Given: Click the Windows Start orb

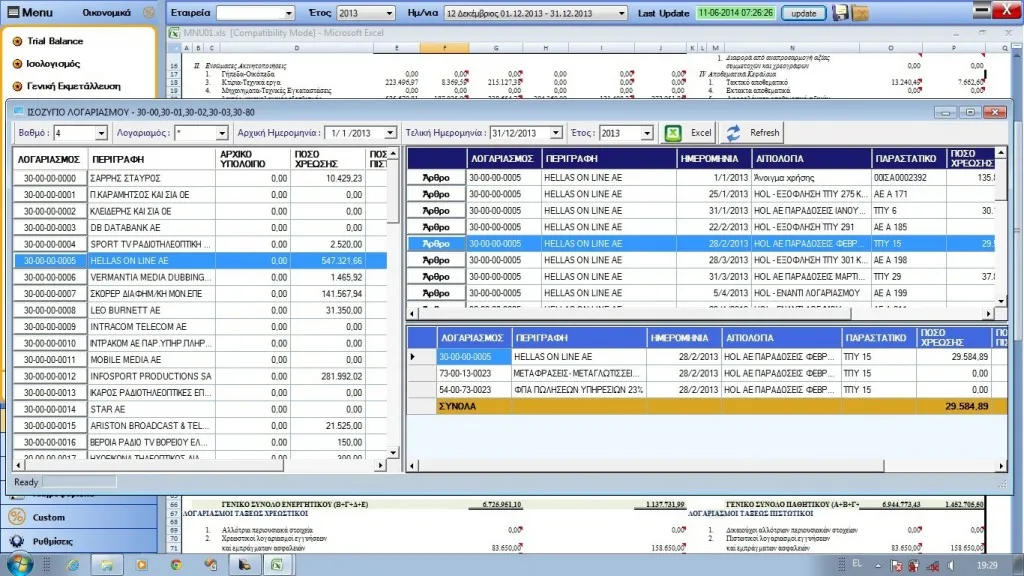Looking at the screenshot, I should [x=19, y=564].
